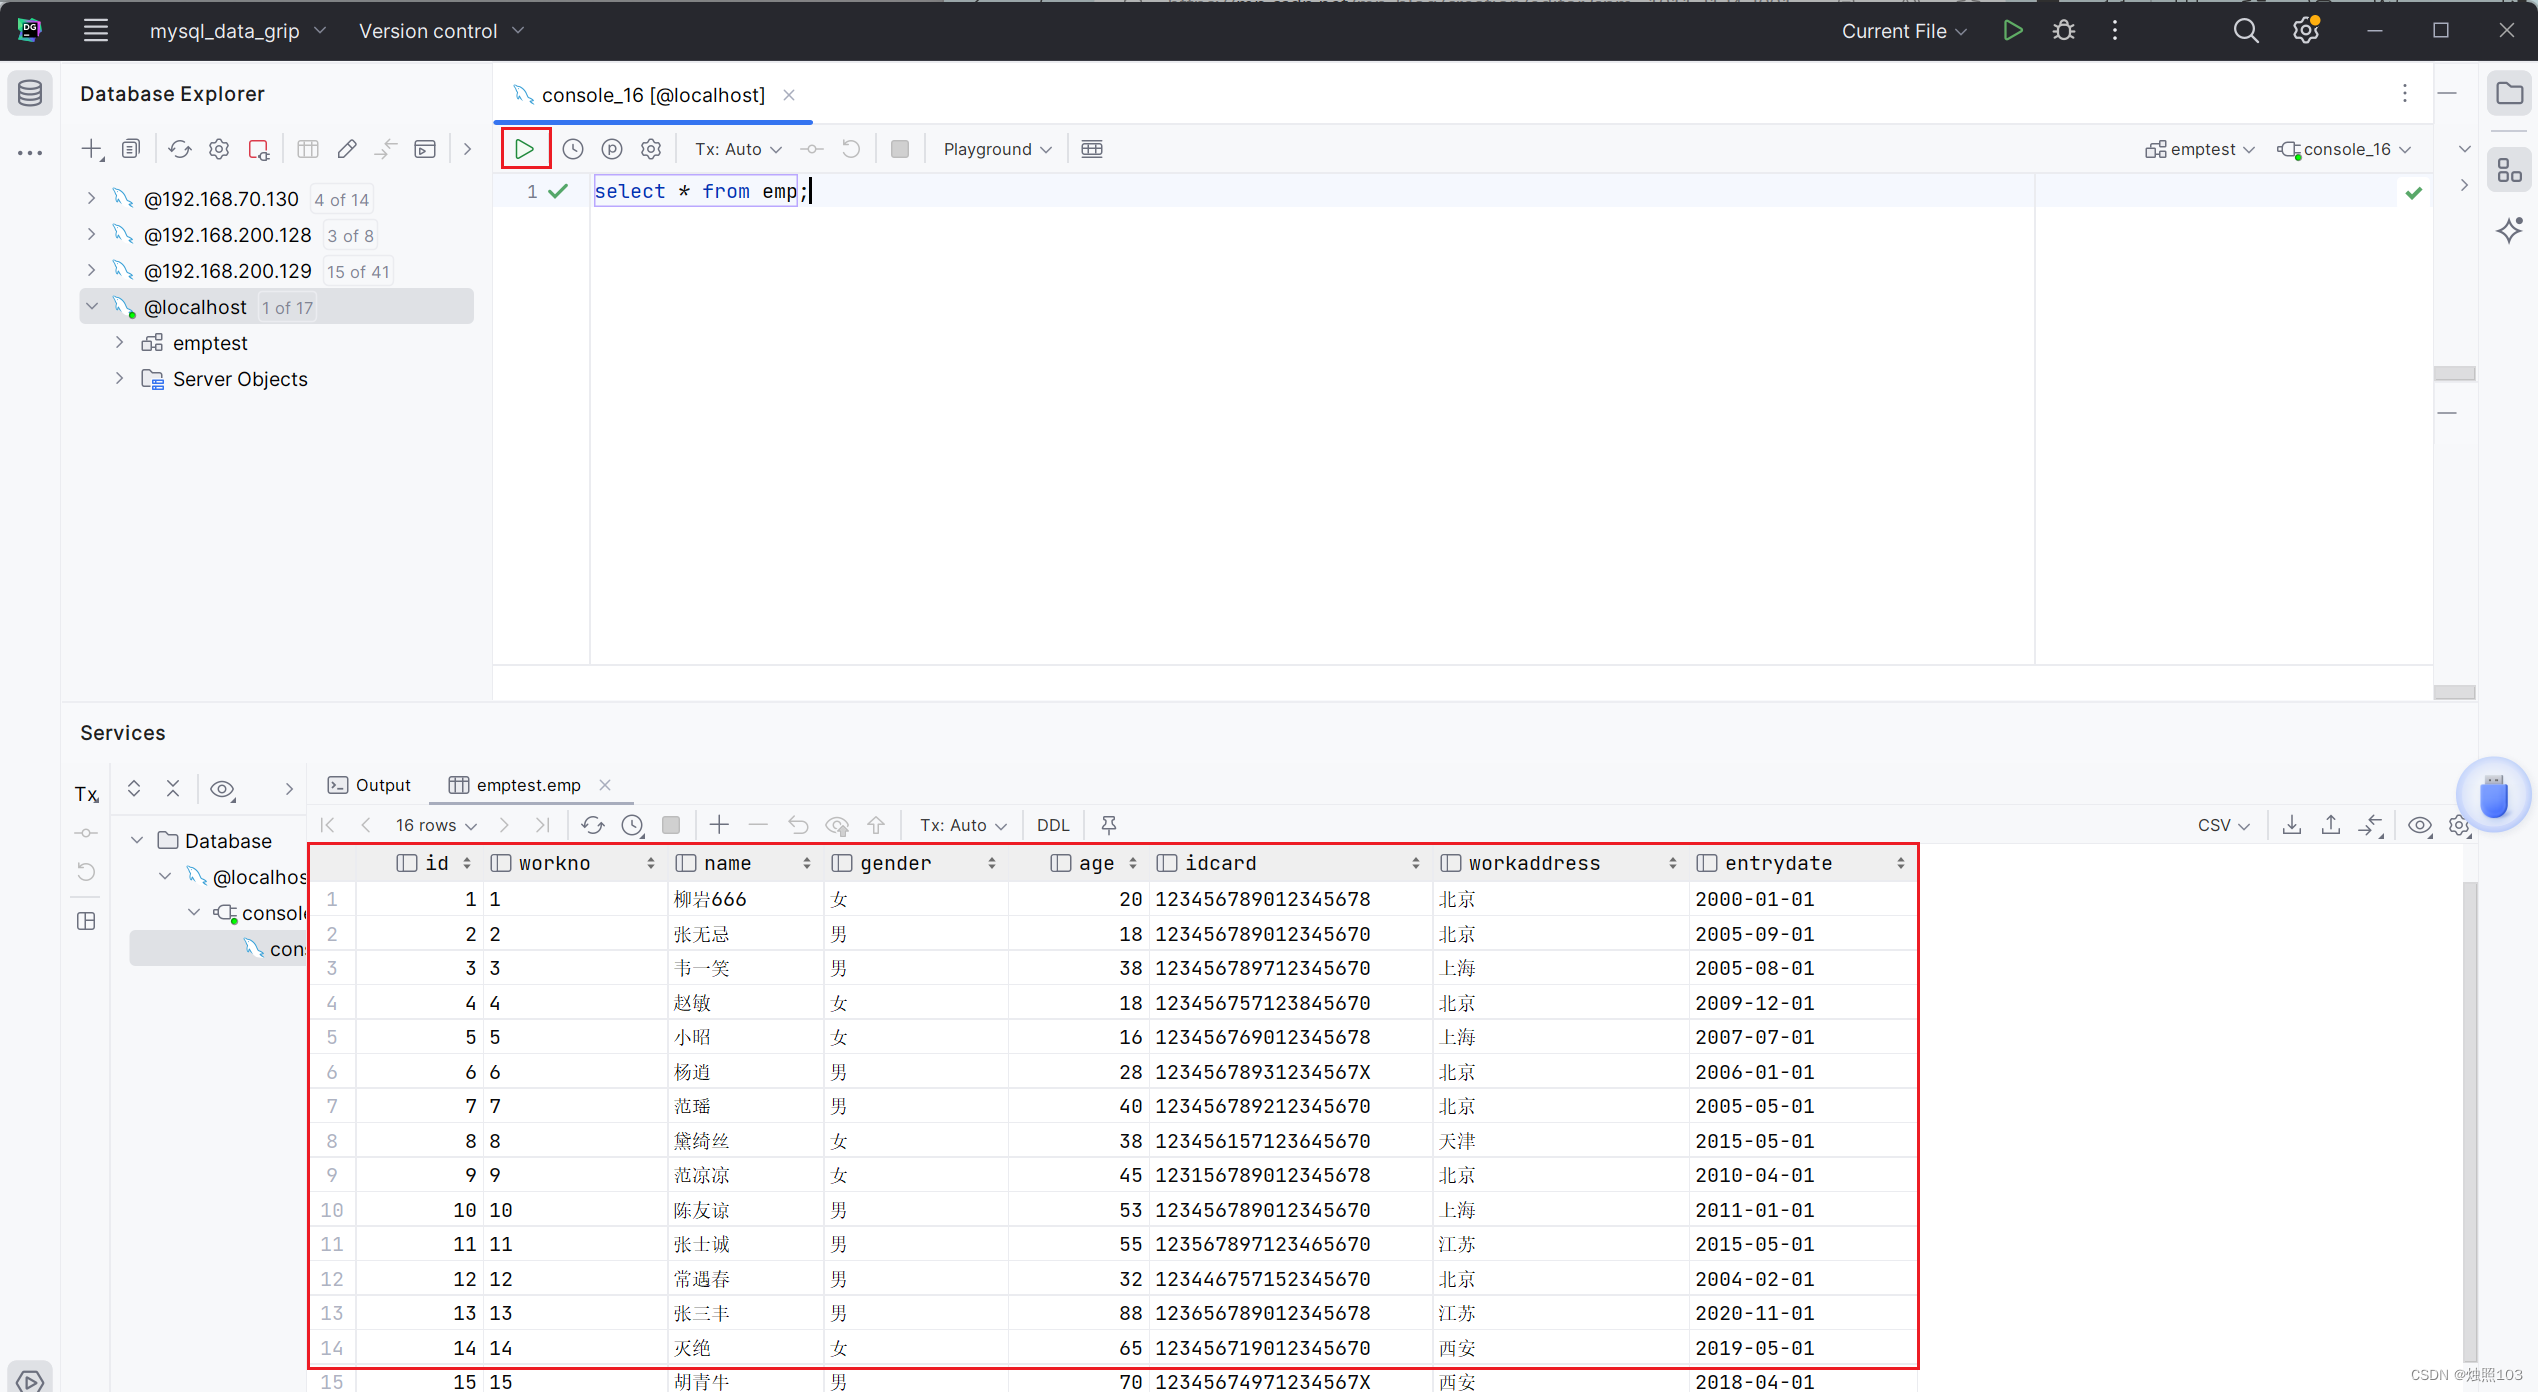Toggle the eye view options in Services
This screenshot has height=1392, width=2538.
222,789
